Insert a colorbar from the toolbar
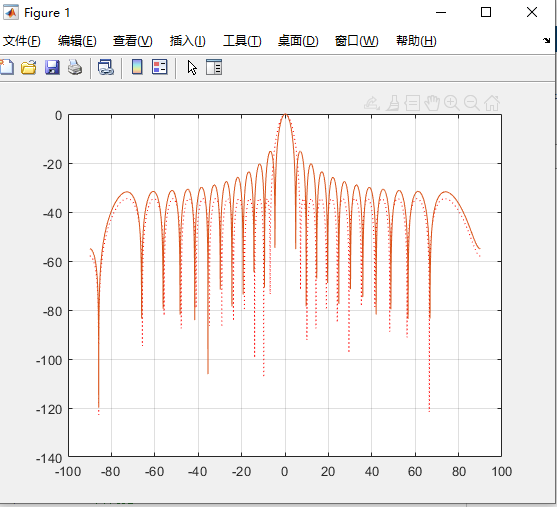This screenshot has height=507, width=557. tap(137, 67)
